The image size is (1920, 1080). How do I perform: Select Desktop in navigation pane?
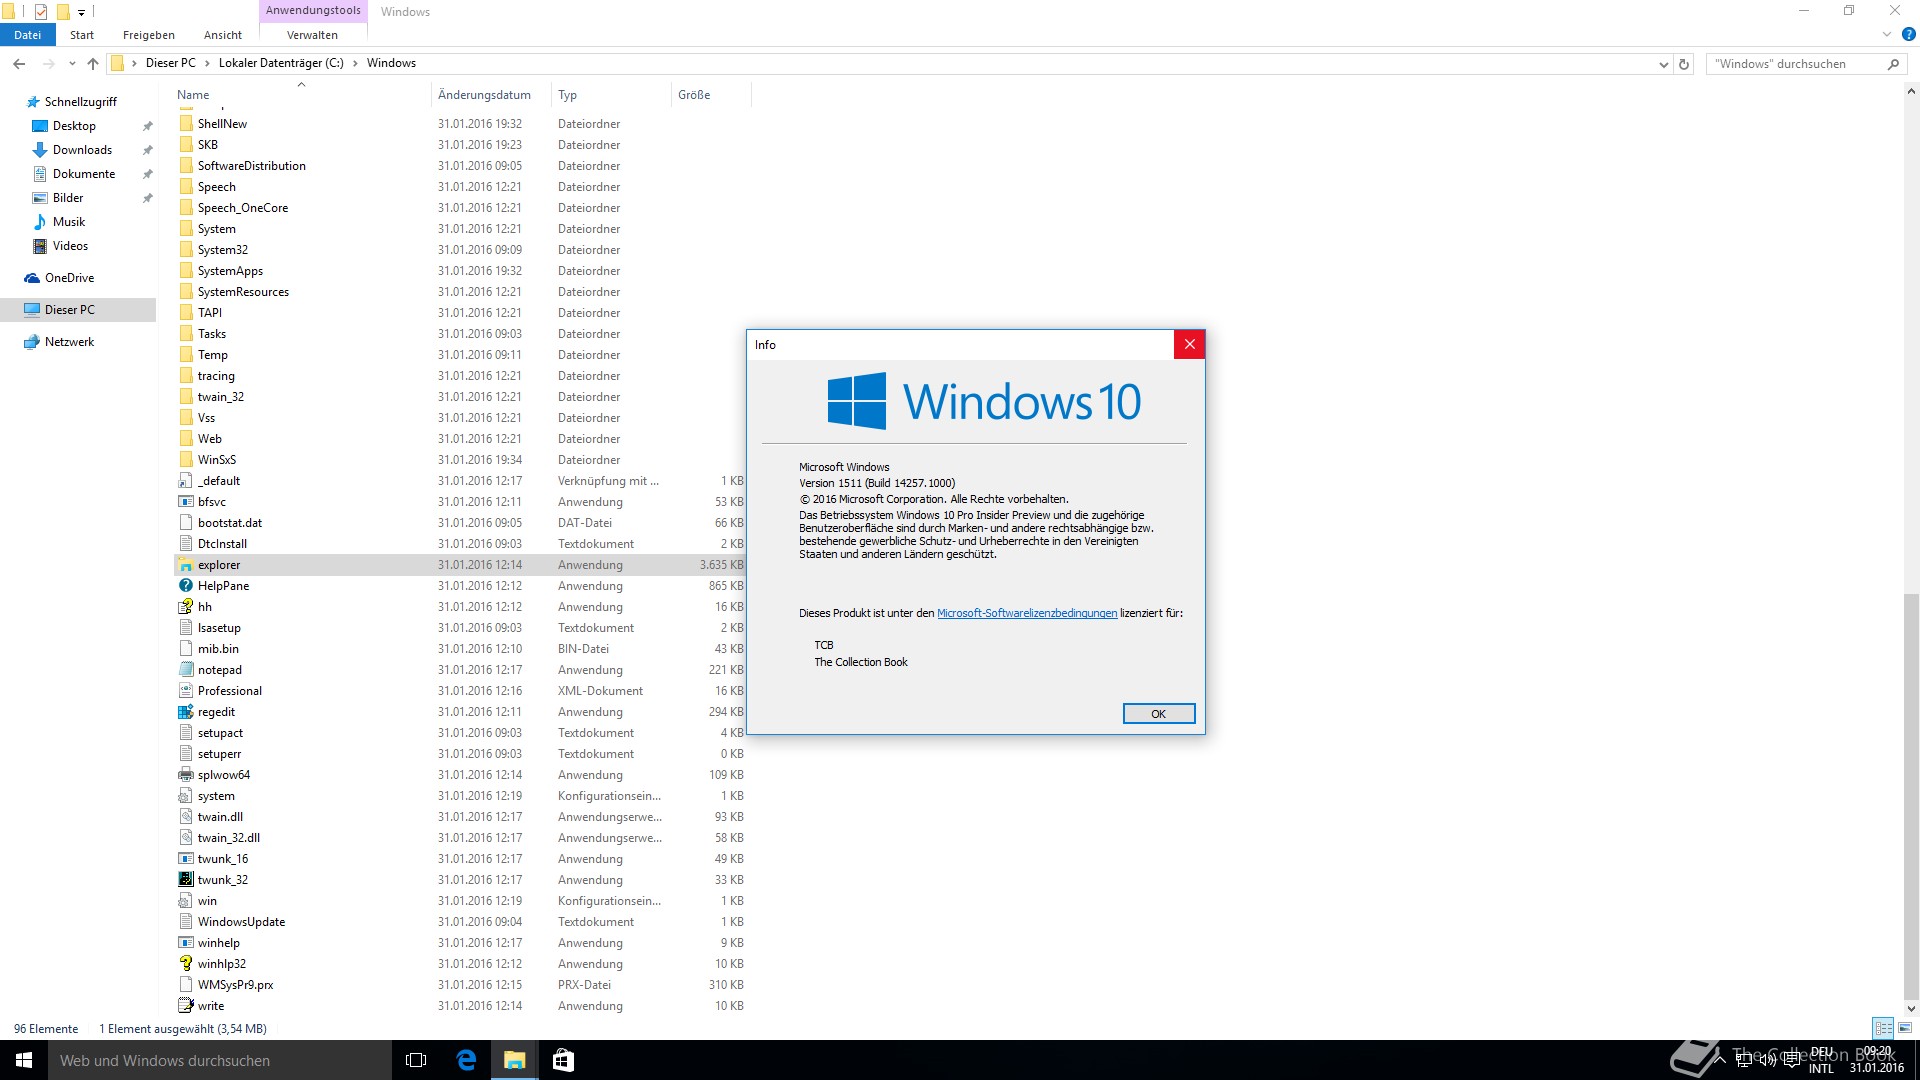click(x=74, y=126)
